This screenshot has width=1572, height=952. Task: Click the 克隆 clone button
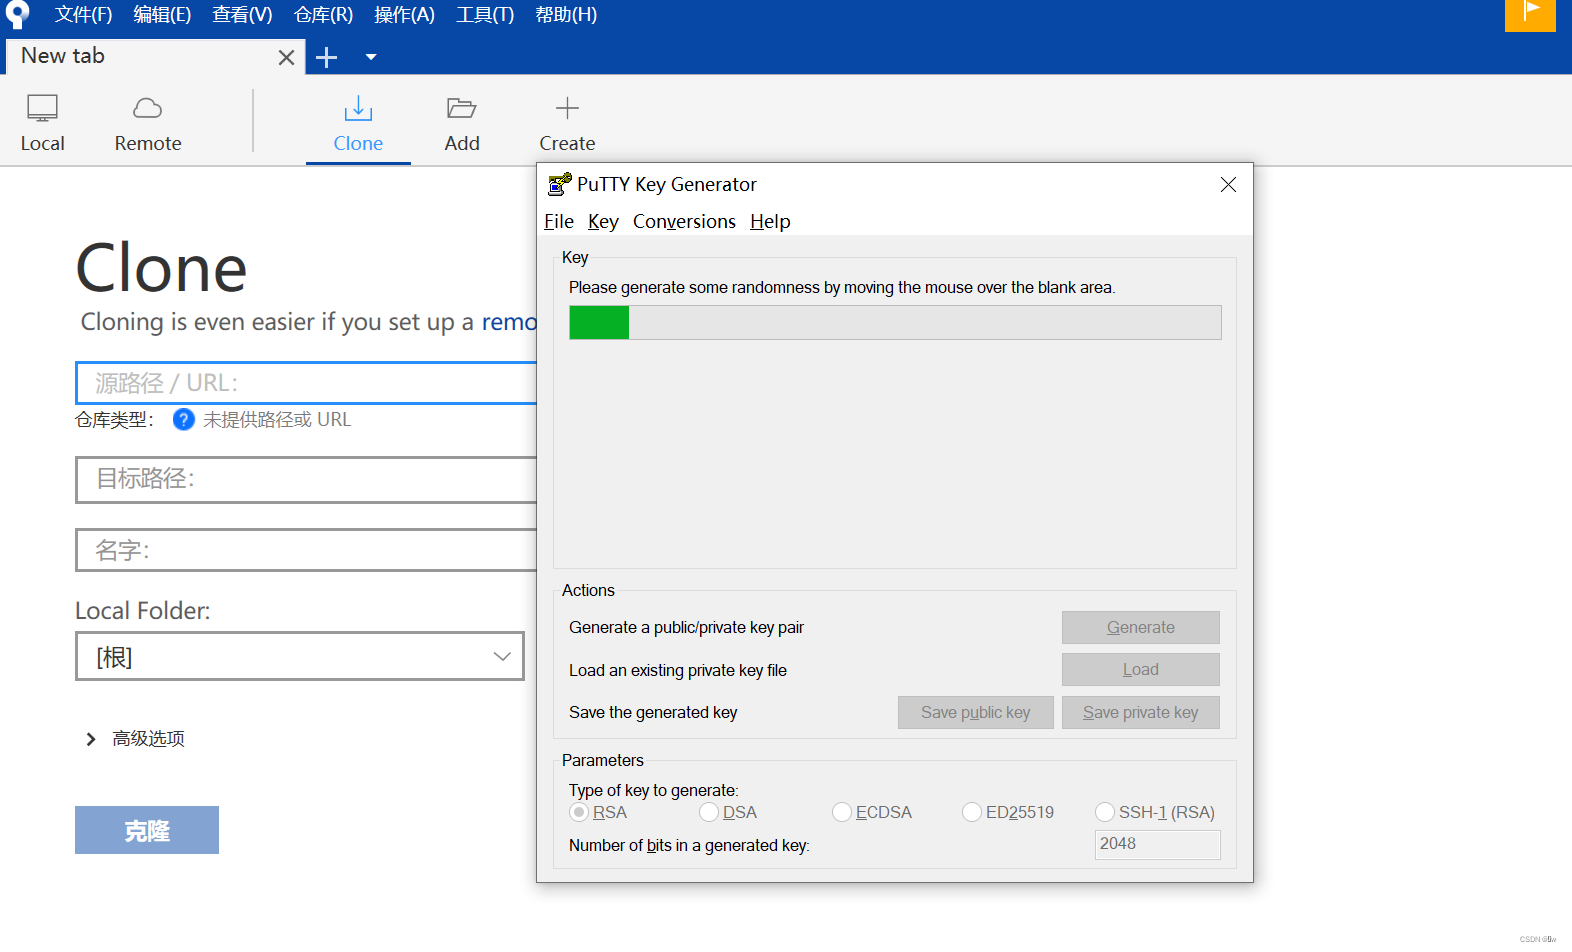point(147,830)
